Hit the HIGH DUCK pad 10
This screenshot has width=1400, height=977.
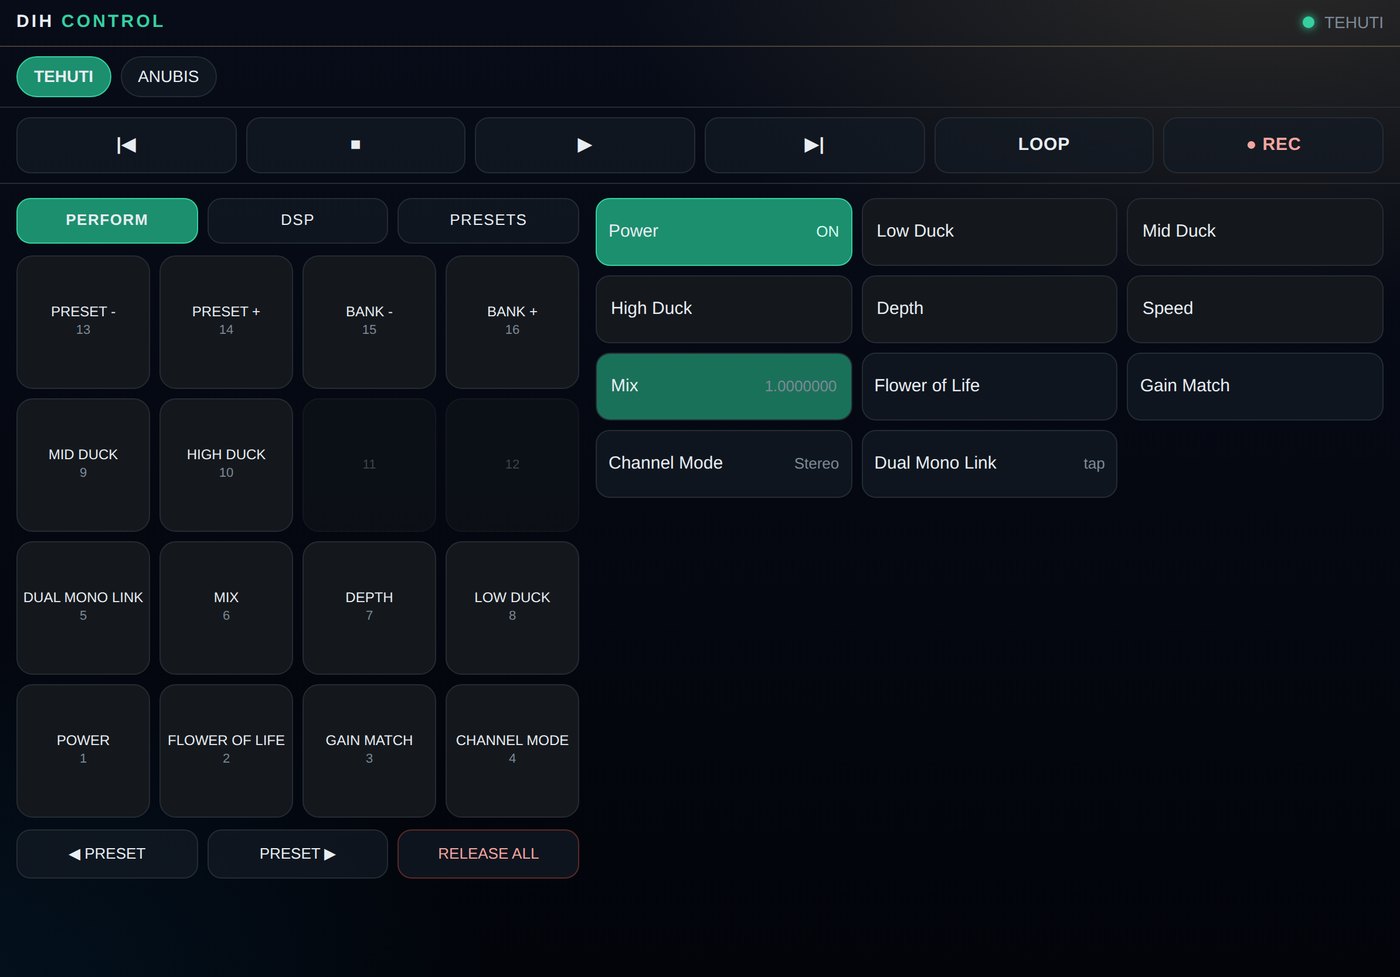point(226,465)
